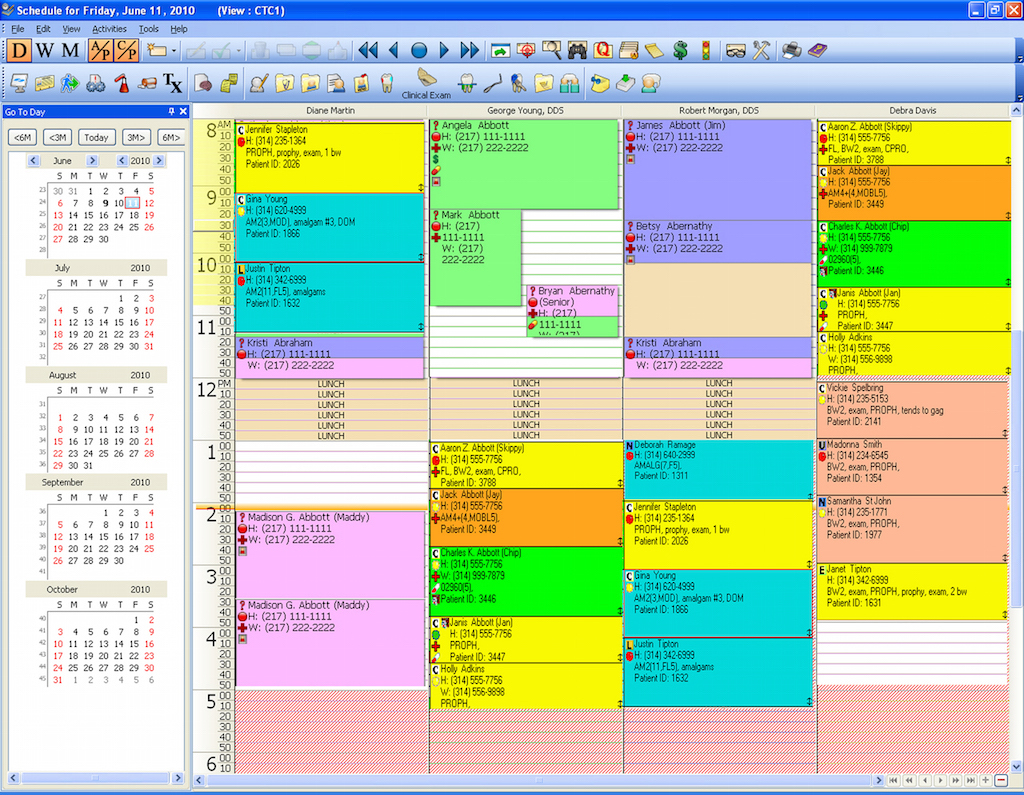The width and height of the screenshot is (1024, 795).
Task: Switch to Month view with M button
Action: (70, 50)
